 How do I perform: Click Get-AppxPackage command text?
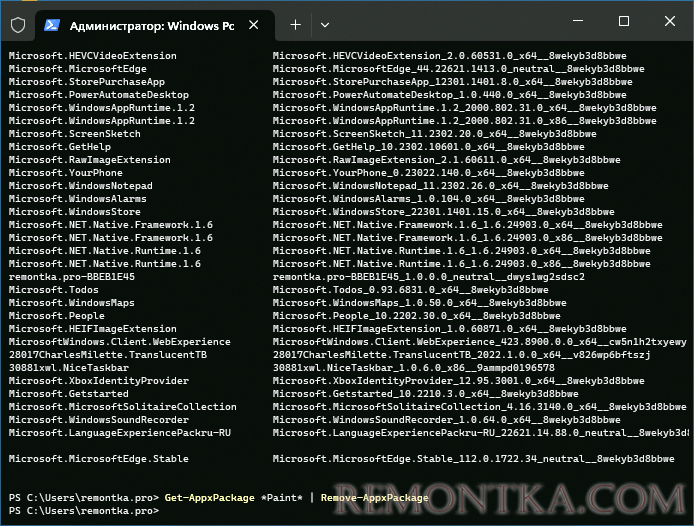(x=210, y=498)
